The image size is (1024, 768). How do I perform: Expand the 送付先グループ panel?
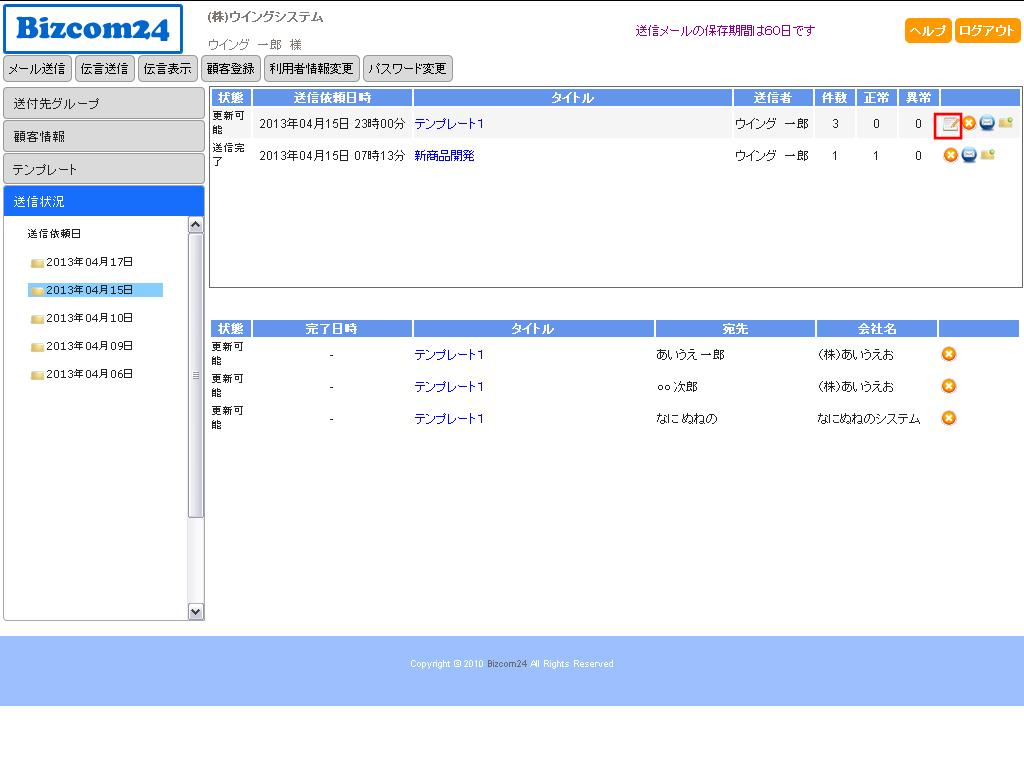pos(104,104)
